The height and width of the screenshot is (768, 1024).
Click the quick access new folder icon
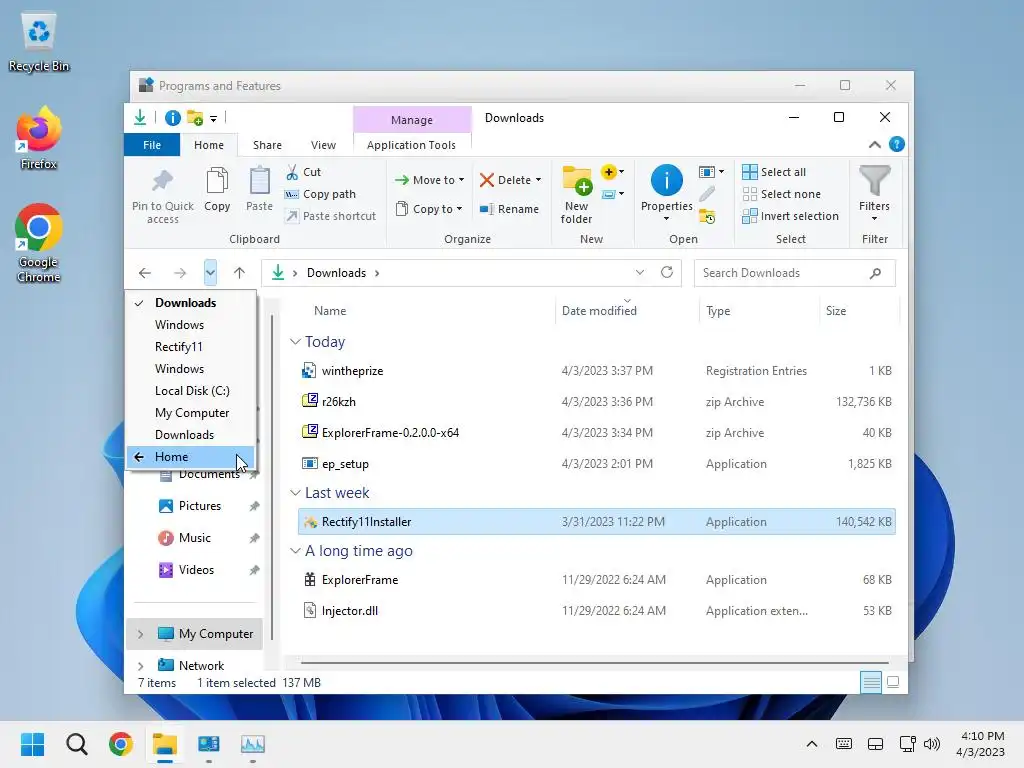(195, 118)
